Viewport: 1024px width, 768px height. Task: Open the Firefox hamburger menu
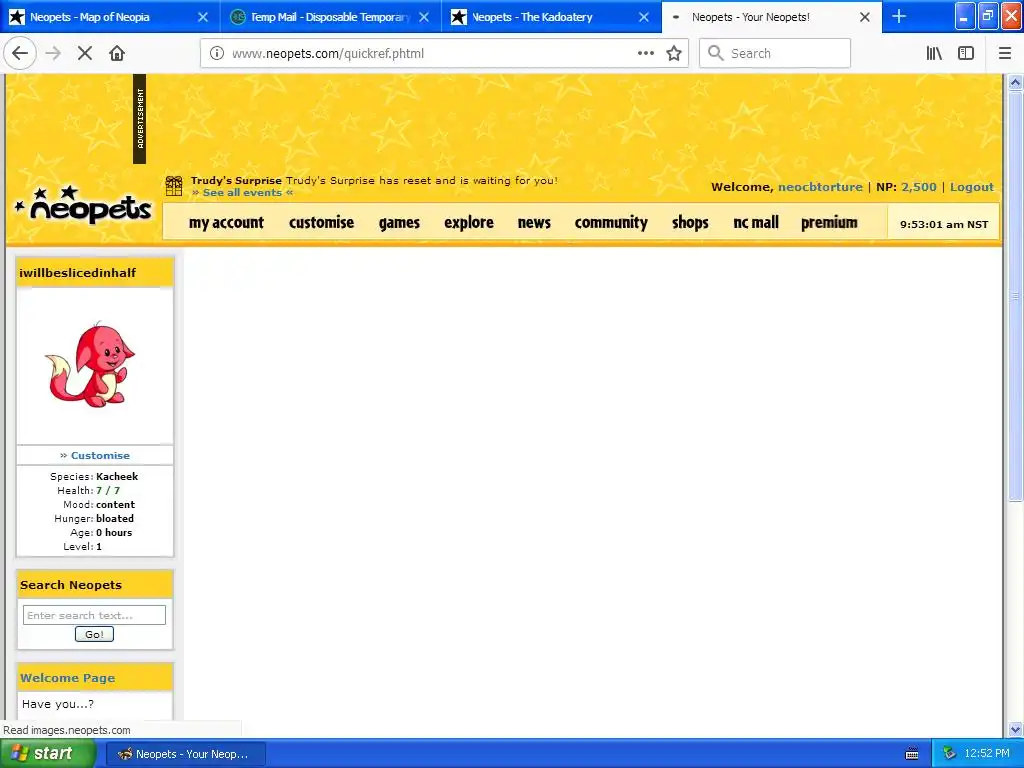click(1004, 54)
